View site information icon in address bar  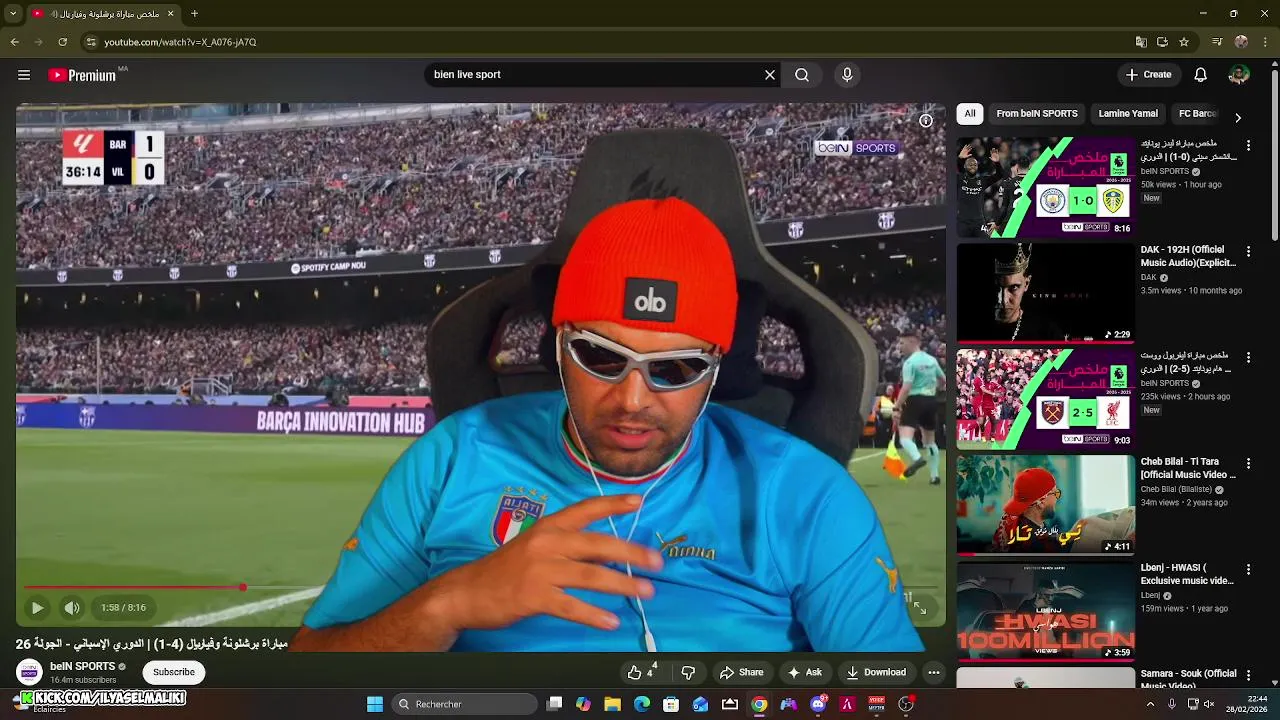point(91,42)
